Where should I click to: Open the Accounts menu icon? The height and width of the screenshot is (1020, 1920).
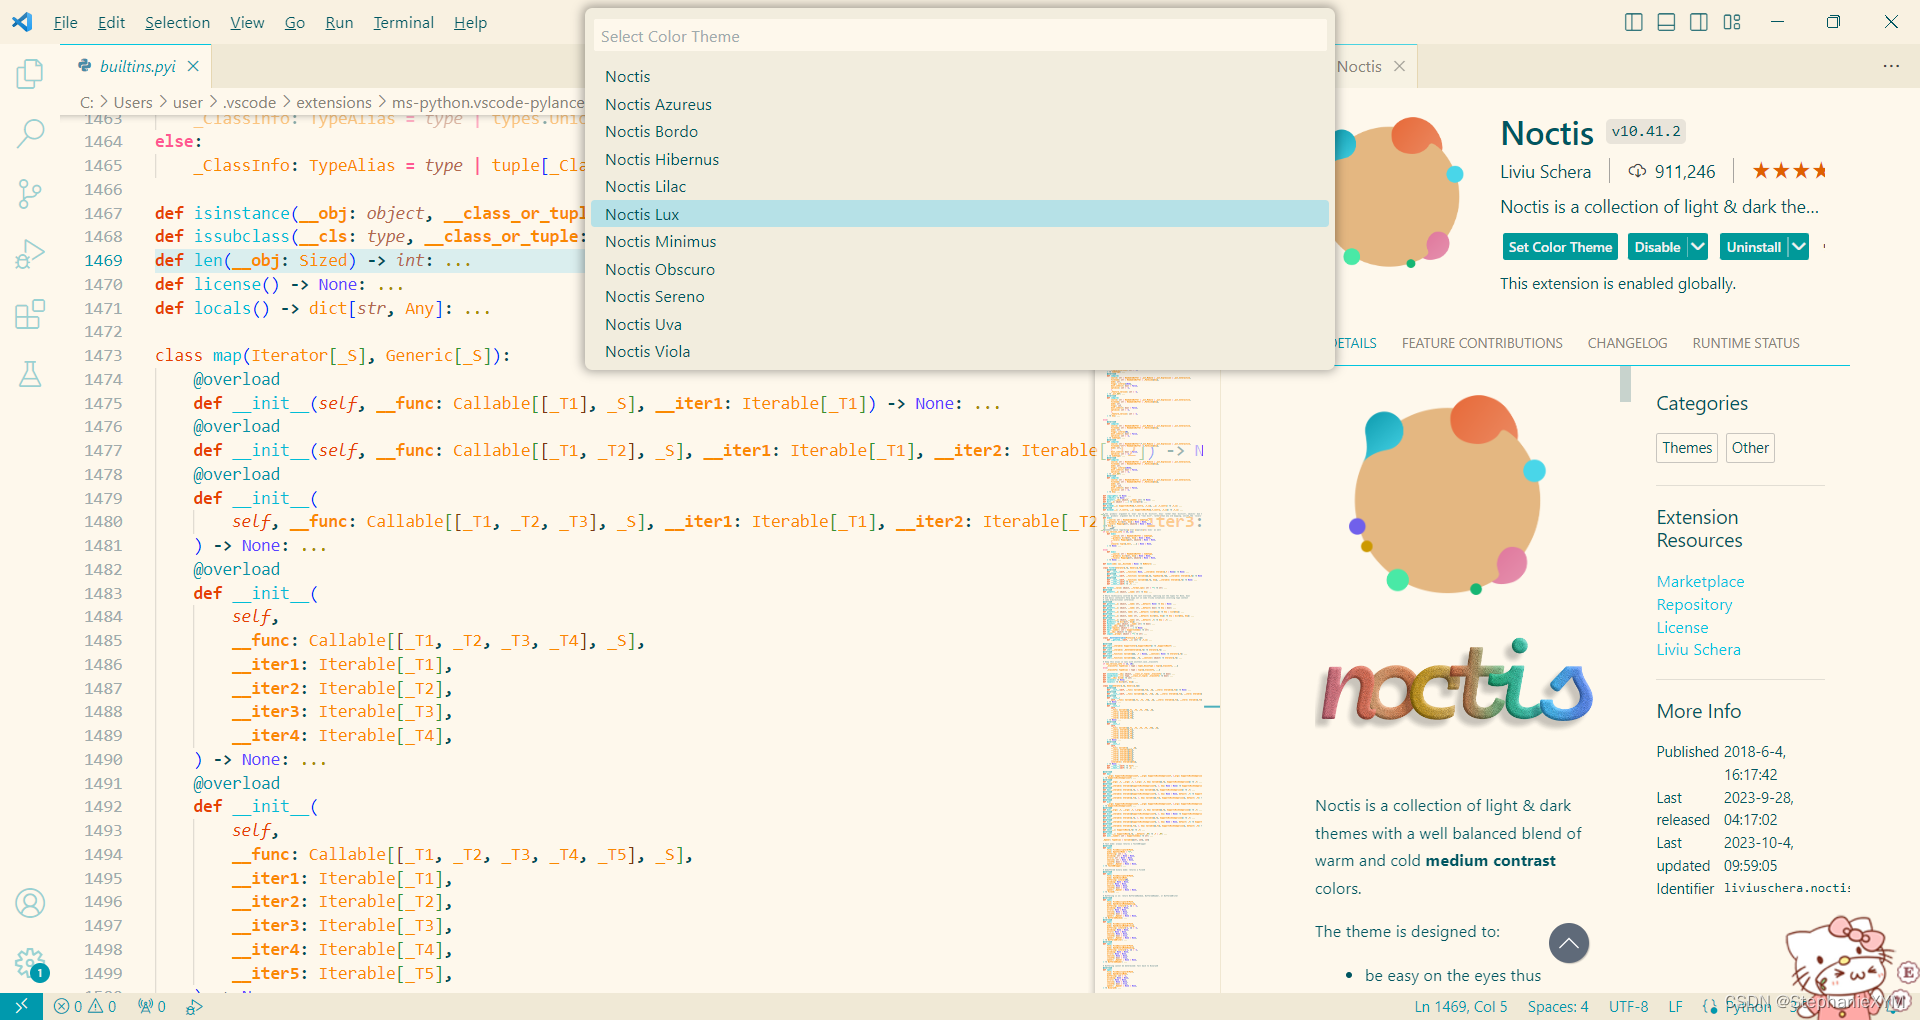pos(30,903)
